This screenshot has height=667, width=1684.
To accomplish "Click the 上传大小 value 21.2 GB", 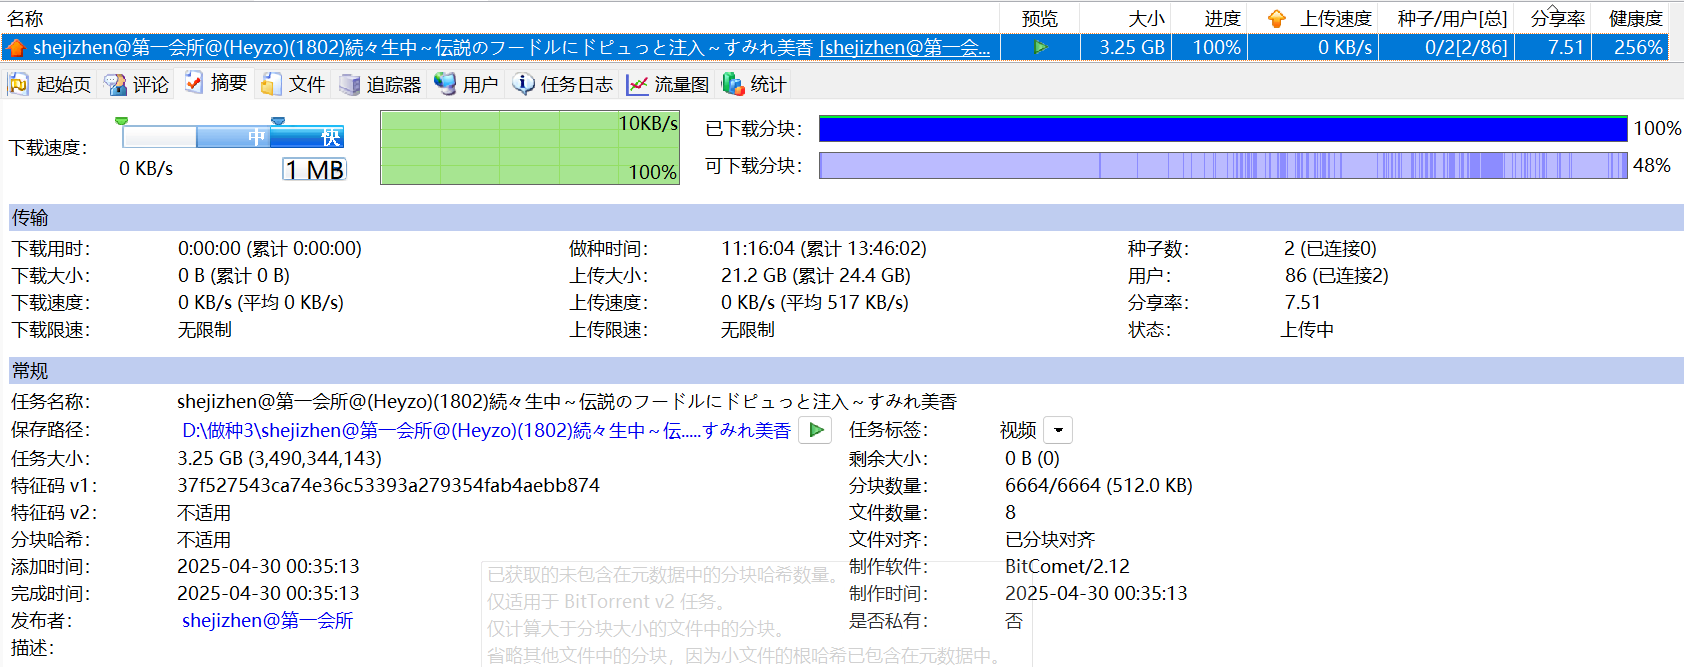I will click(x=815, y=275).
